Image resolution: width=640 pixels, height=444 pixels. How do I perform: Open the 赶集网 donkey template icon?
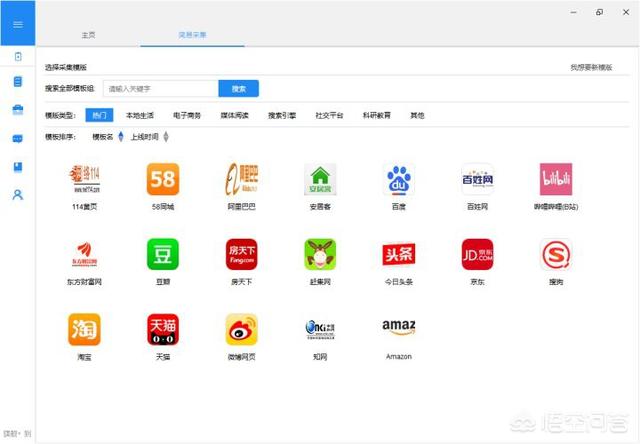pos(320,254)
